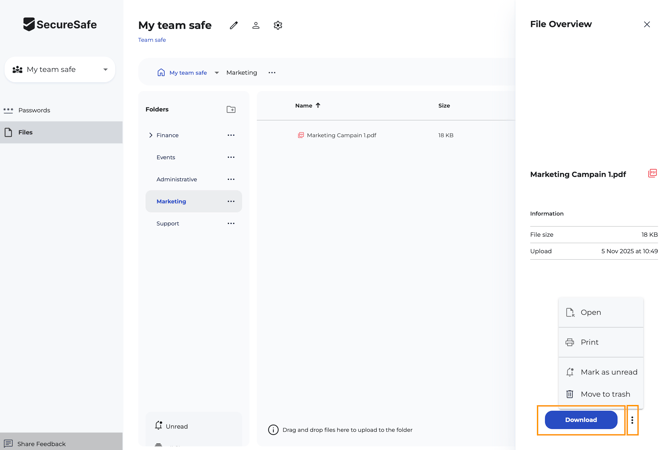This screenshot has width=670, height=450.
Task: Open team members user icon
Action: (256, 25)
